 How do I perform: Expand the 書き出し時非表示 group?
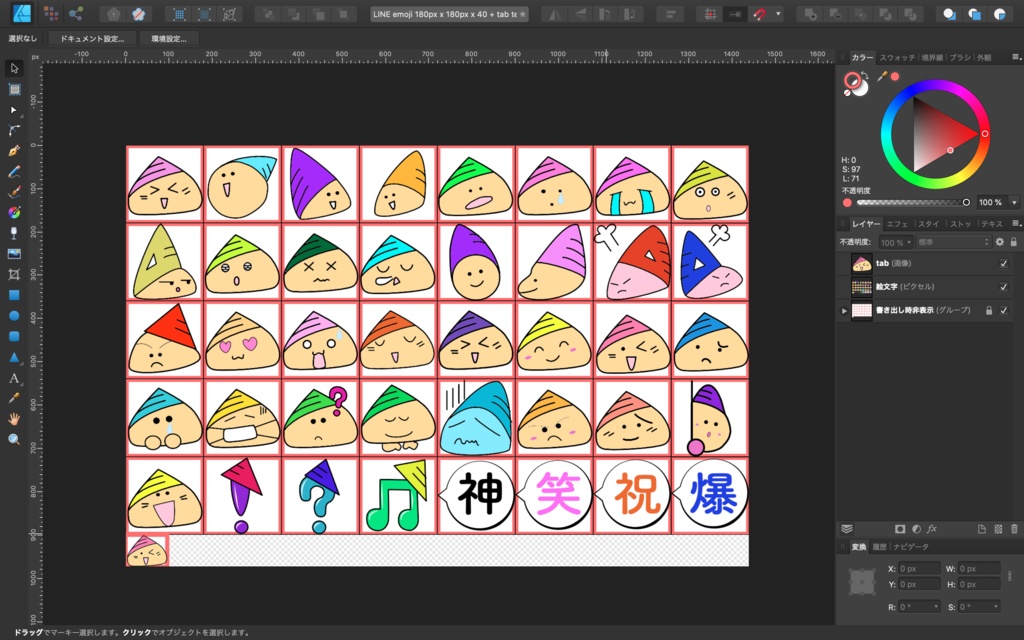click(844, 310)
